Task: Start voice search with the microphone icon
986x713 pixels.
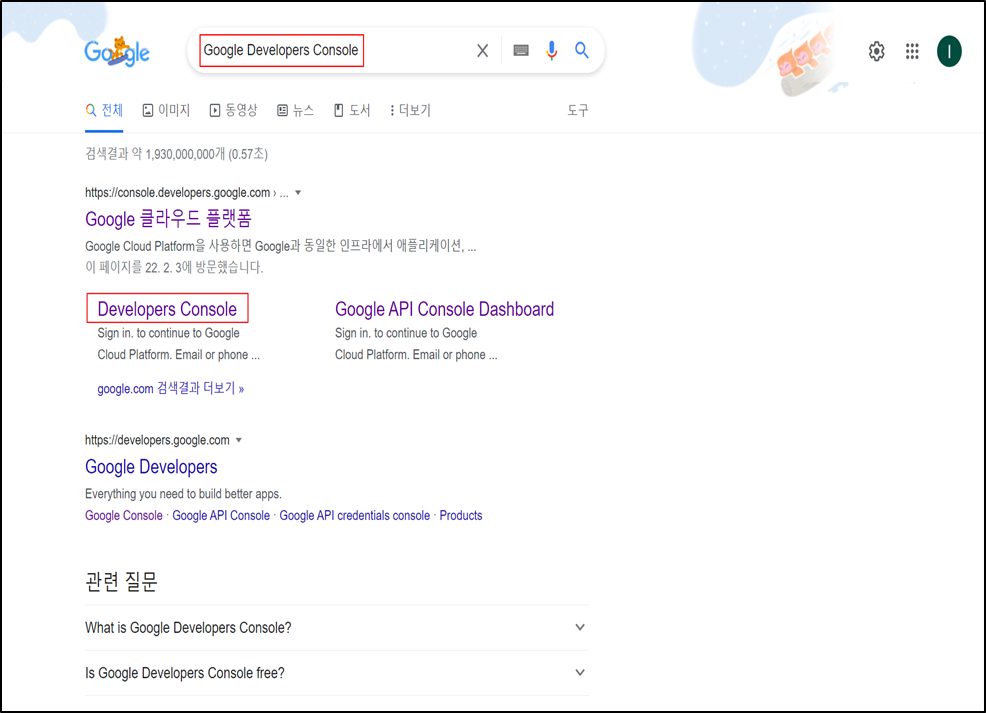Action: 551,50
